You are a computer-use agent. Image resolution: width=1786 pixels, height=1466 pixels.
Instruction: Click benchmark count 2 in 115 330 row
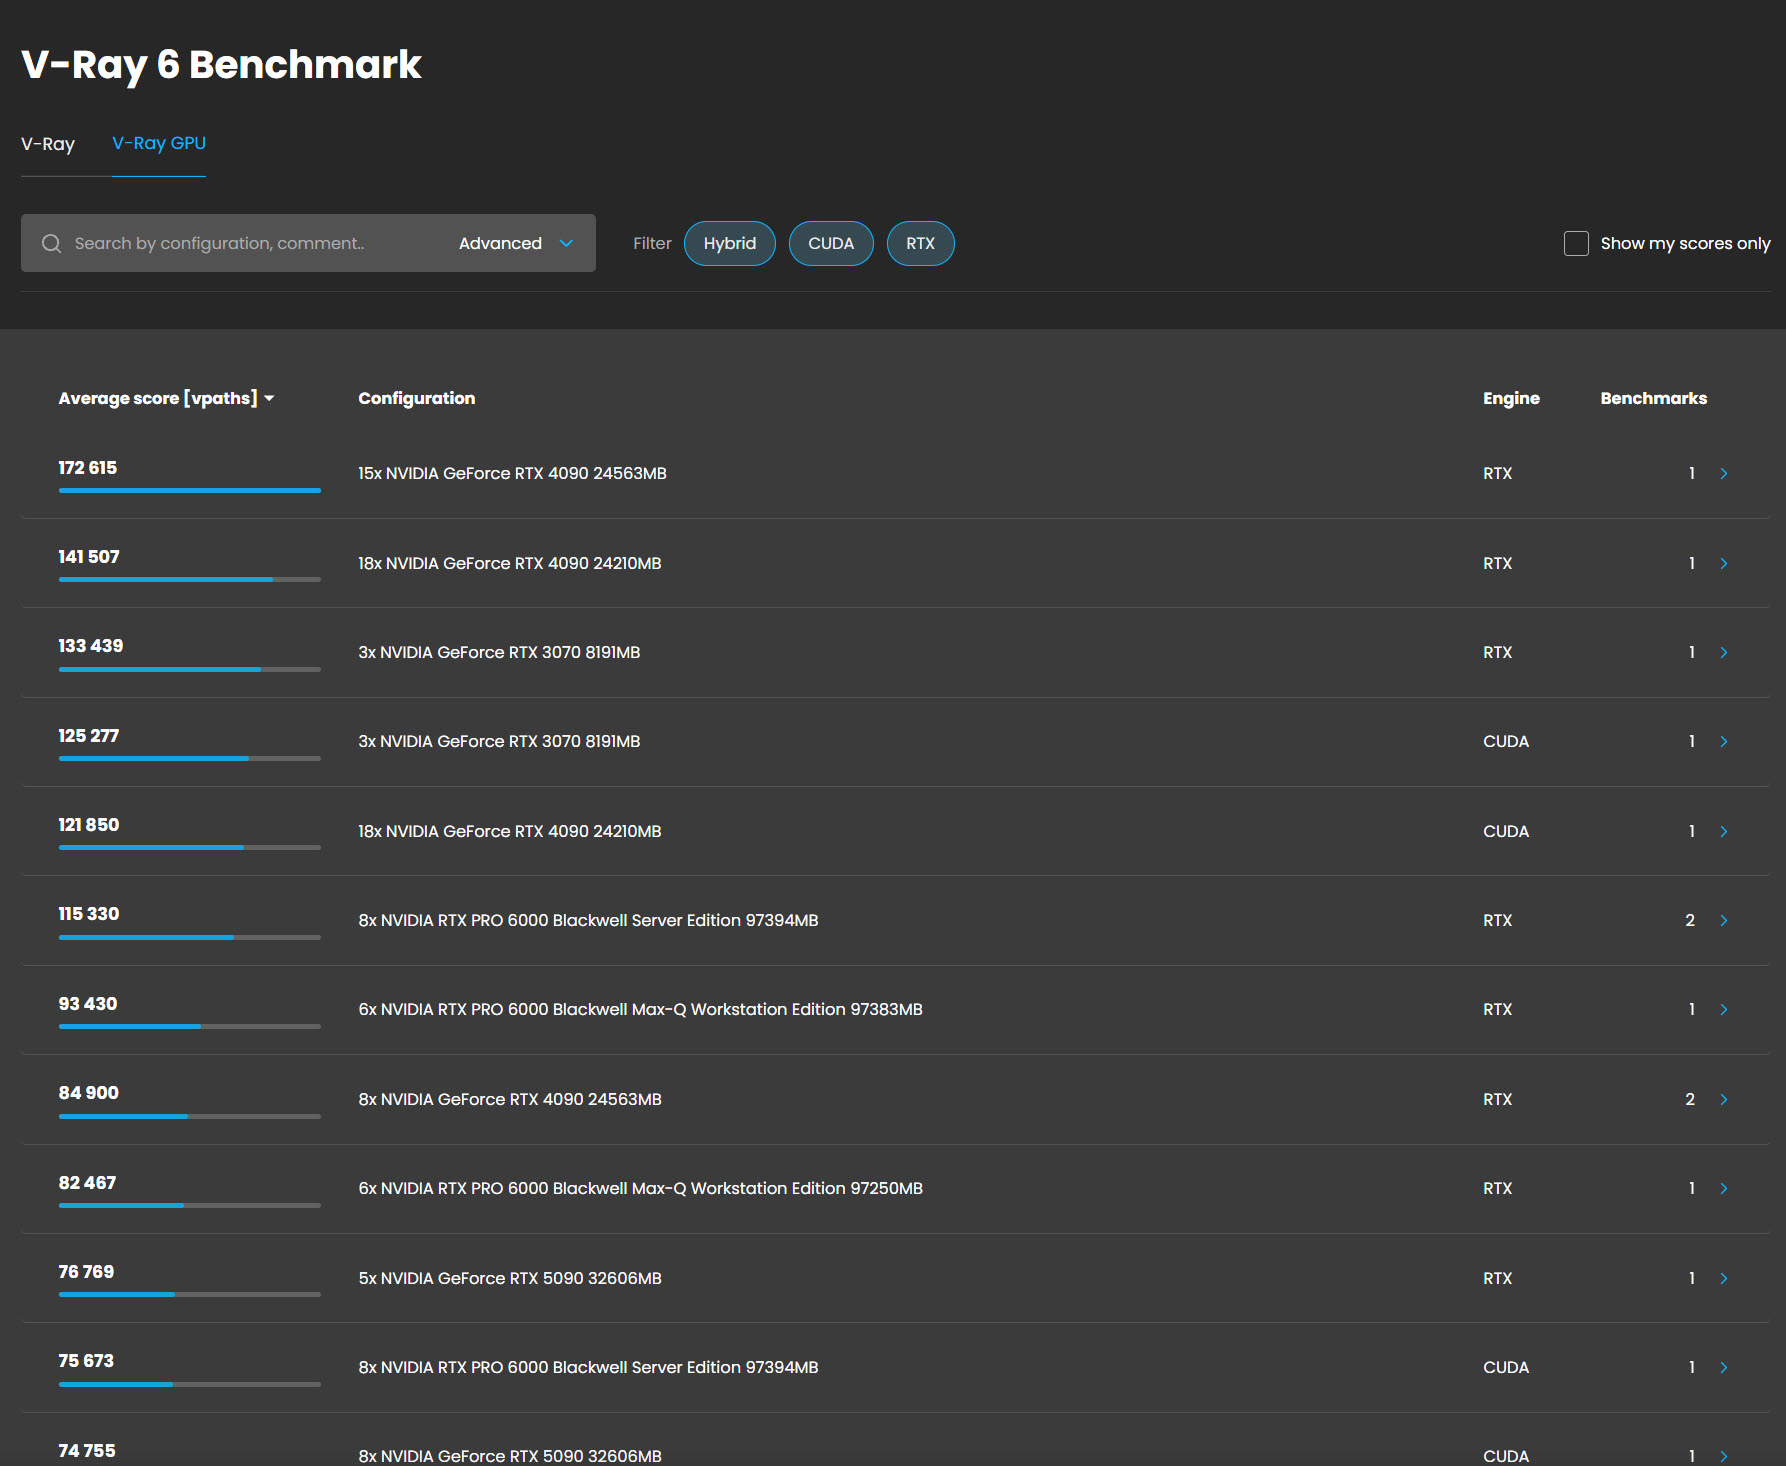(1690, 920)
